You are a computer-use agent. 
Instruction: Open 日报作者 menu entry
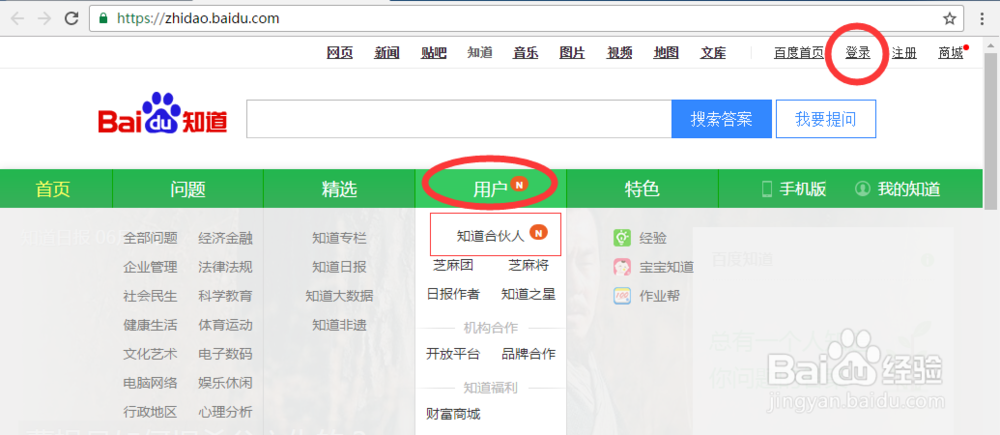(453, 294)
